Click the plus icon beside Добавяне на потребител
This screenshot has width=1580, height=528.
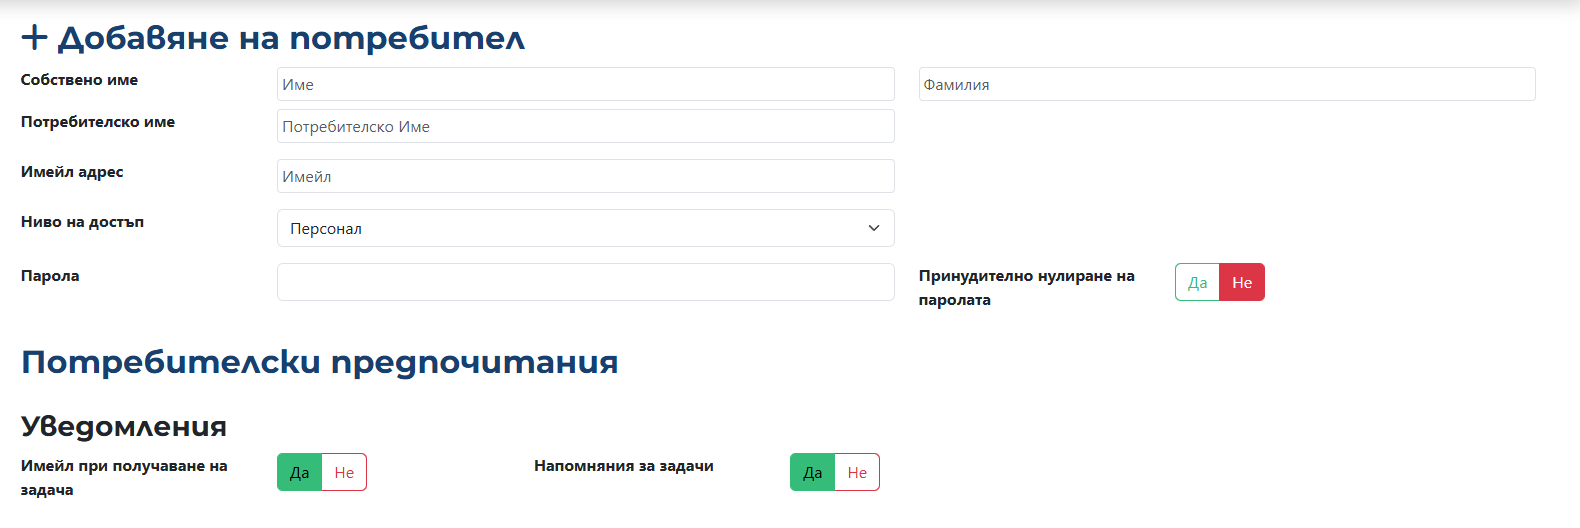pos(34,38)
